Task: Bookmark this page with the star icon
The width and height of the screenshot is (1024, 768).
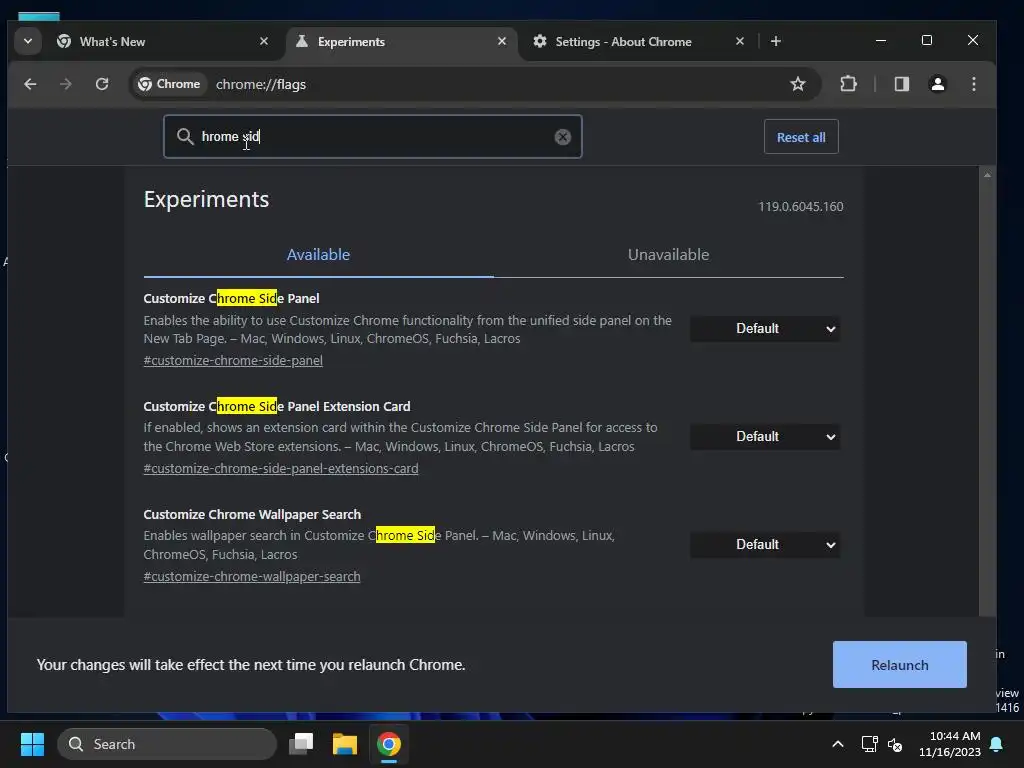Action: 797,84
